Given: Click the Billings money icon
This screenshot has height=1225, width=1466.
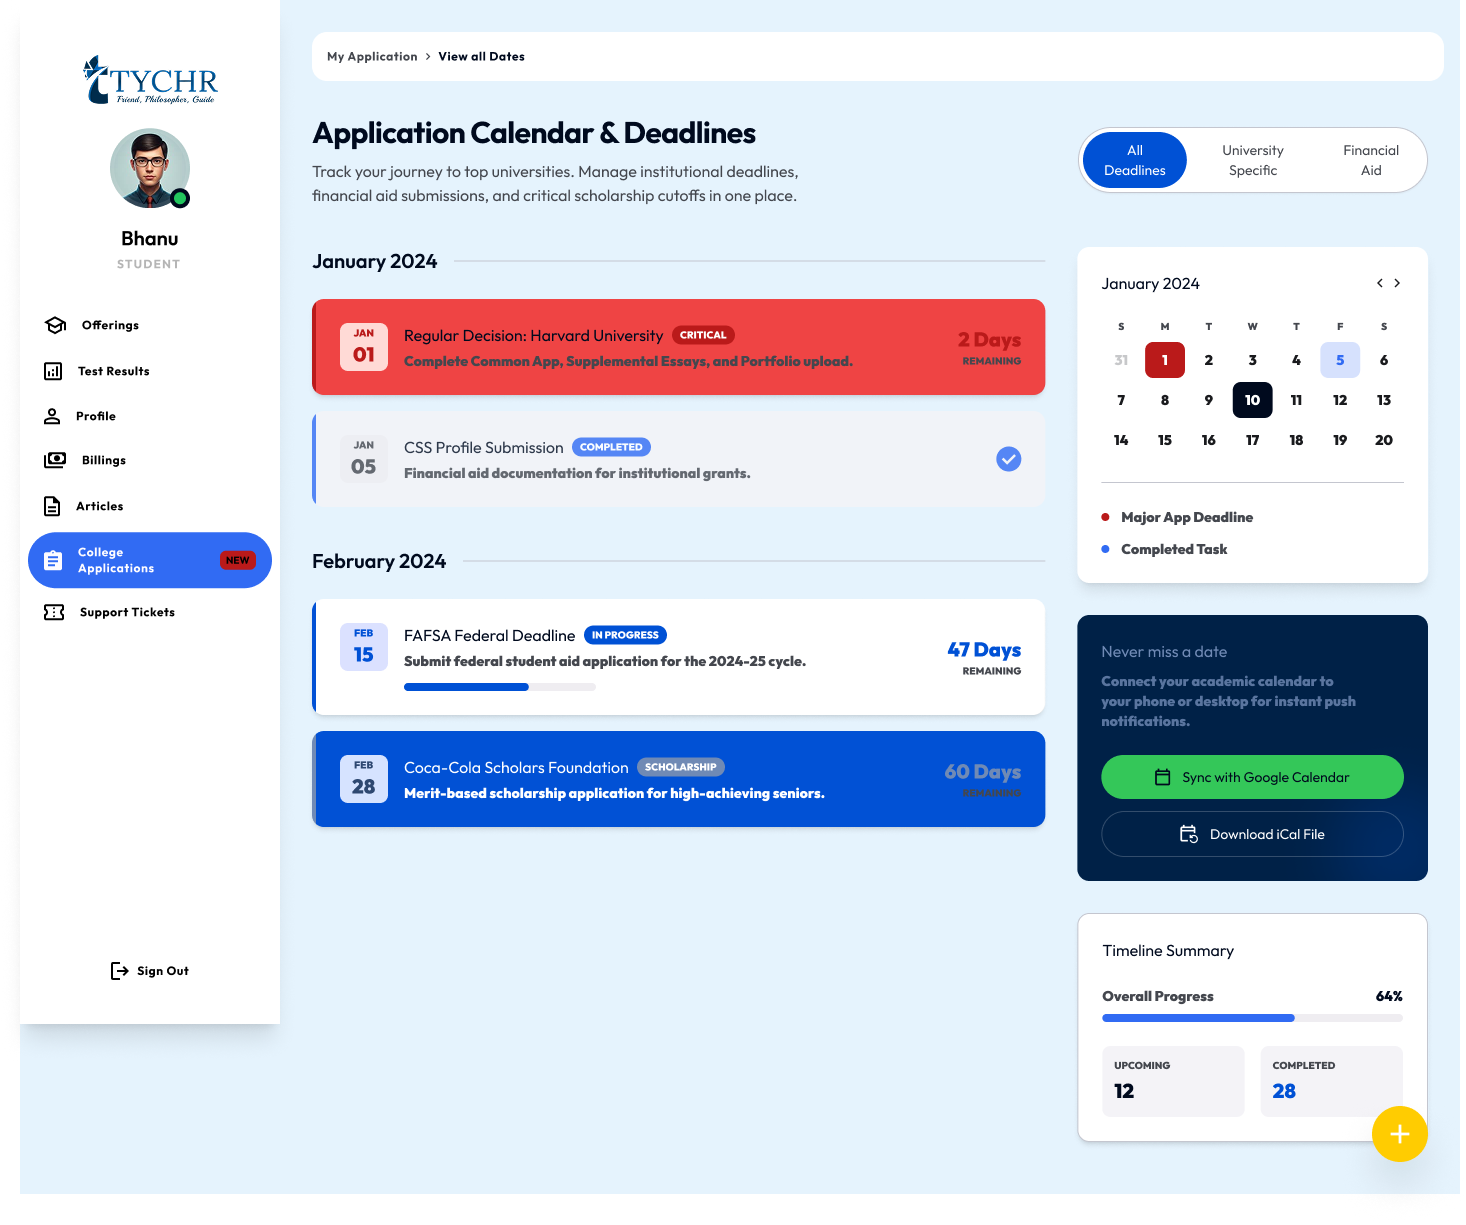Looking at the screenshot, I should point(55,460).
